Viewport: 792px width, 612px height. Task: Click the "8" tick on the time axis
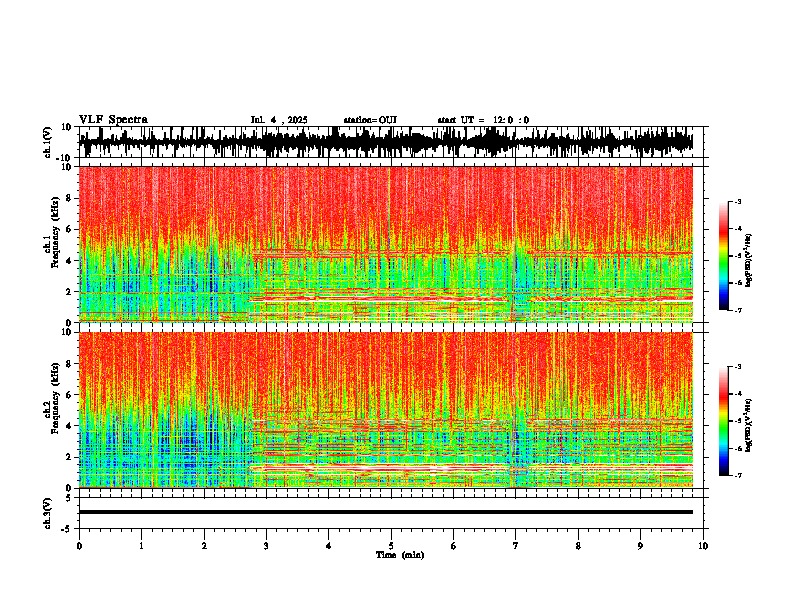(x=578, y=546)
